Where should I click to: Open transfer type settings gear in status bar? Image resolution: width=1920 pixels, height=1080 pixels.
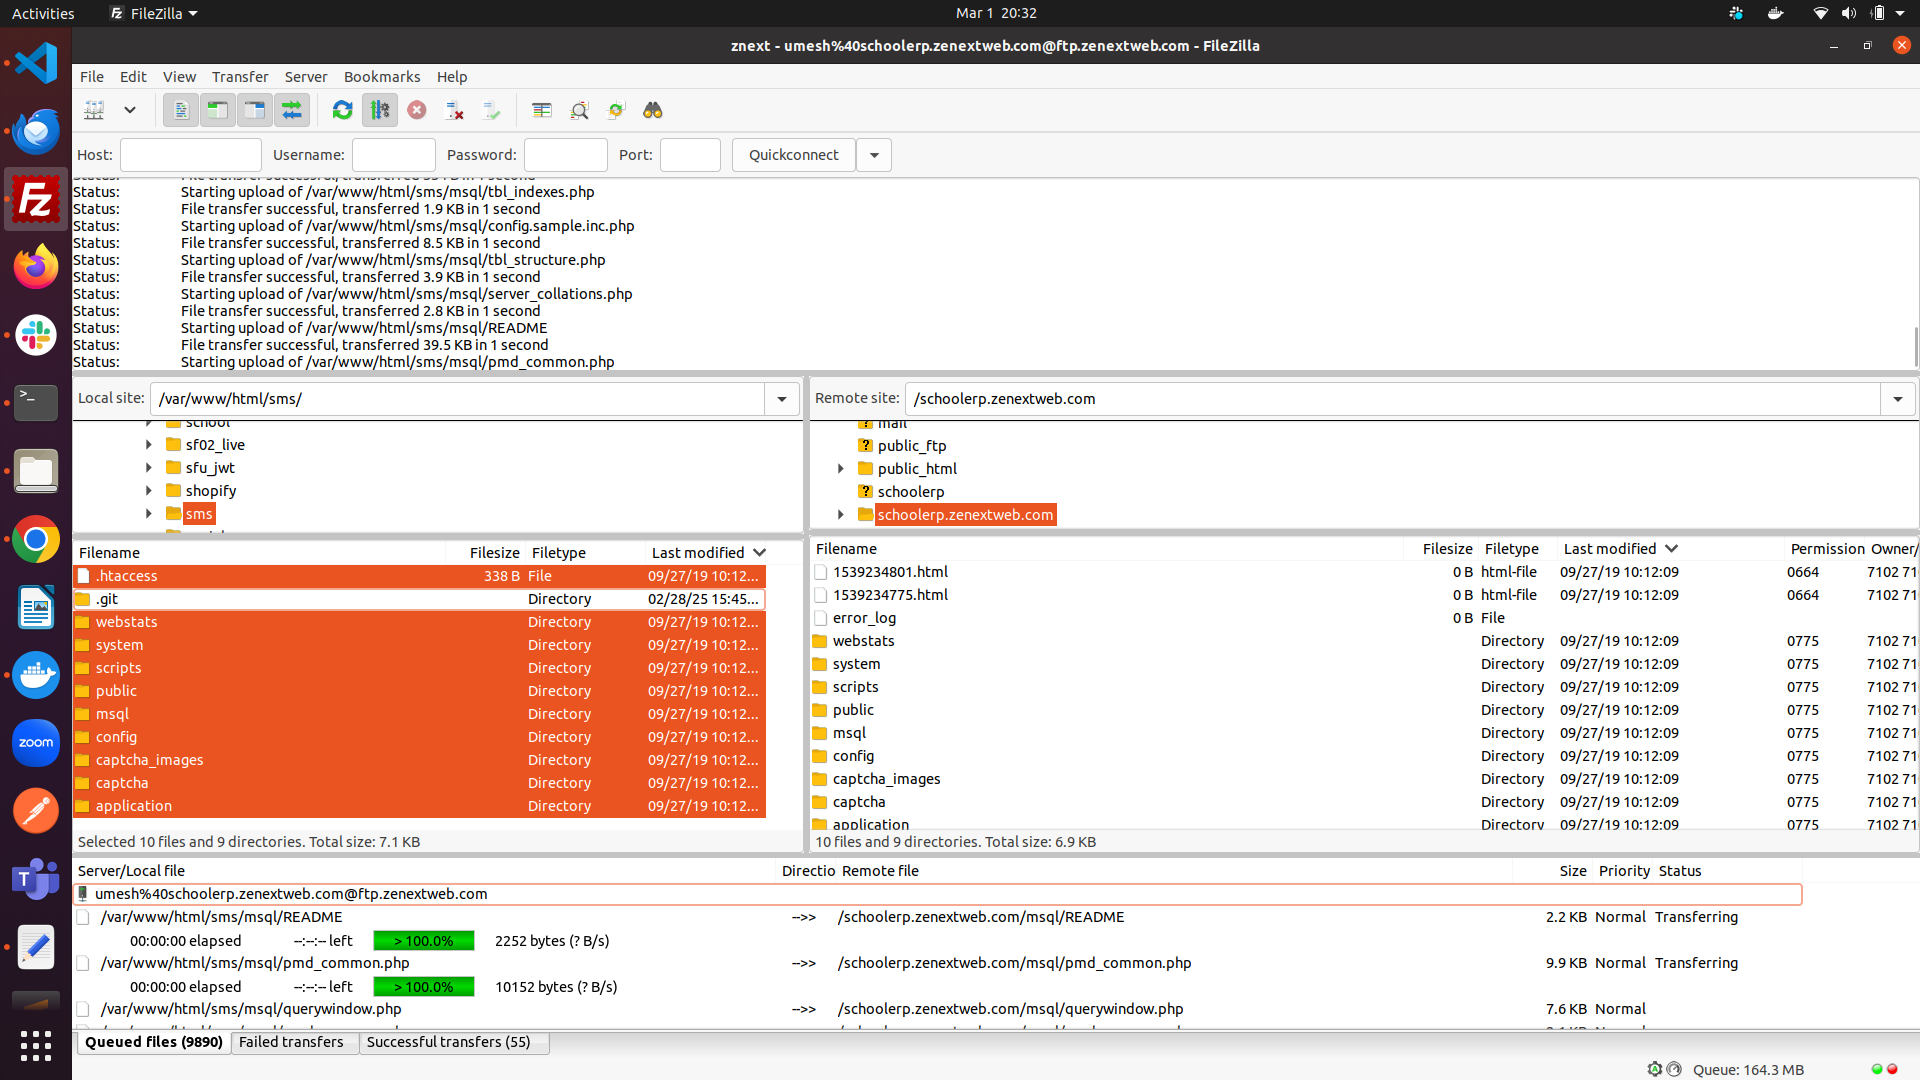pos(1655,1069)
